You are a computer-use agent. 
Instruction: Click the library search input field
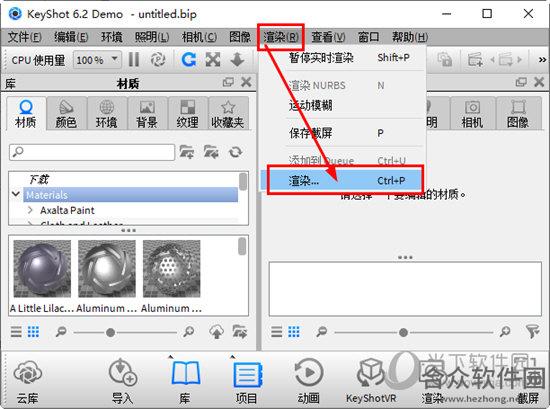[x=92, y=152]
